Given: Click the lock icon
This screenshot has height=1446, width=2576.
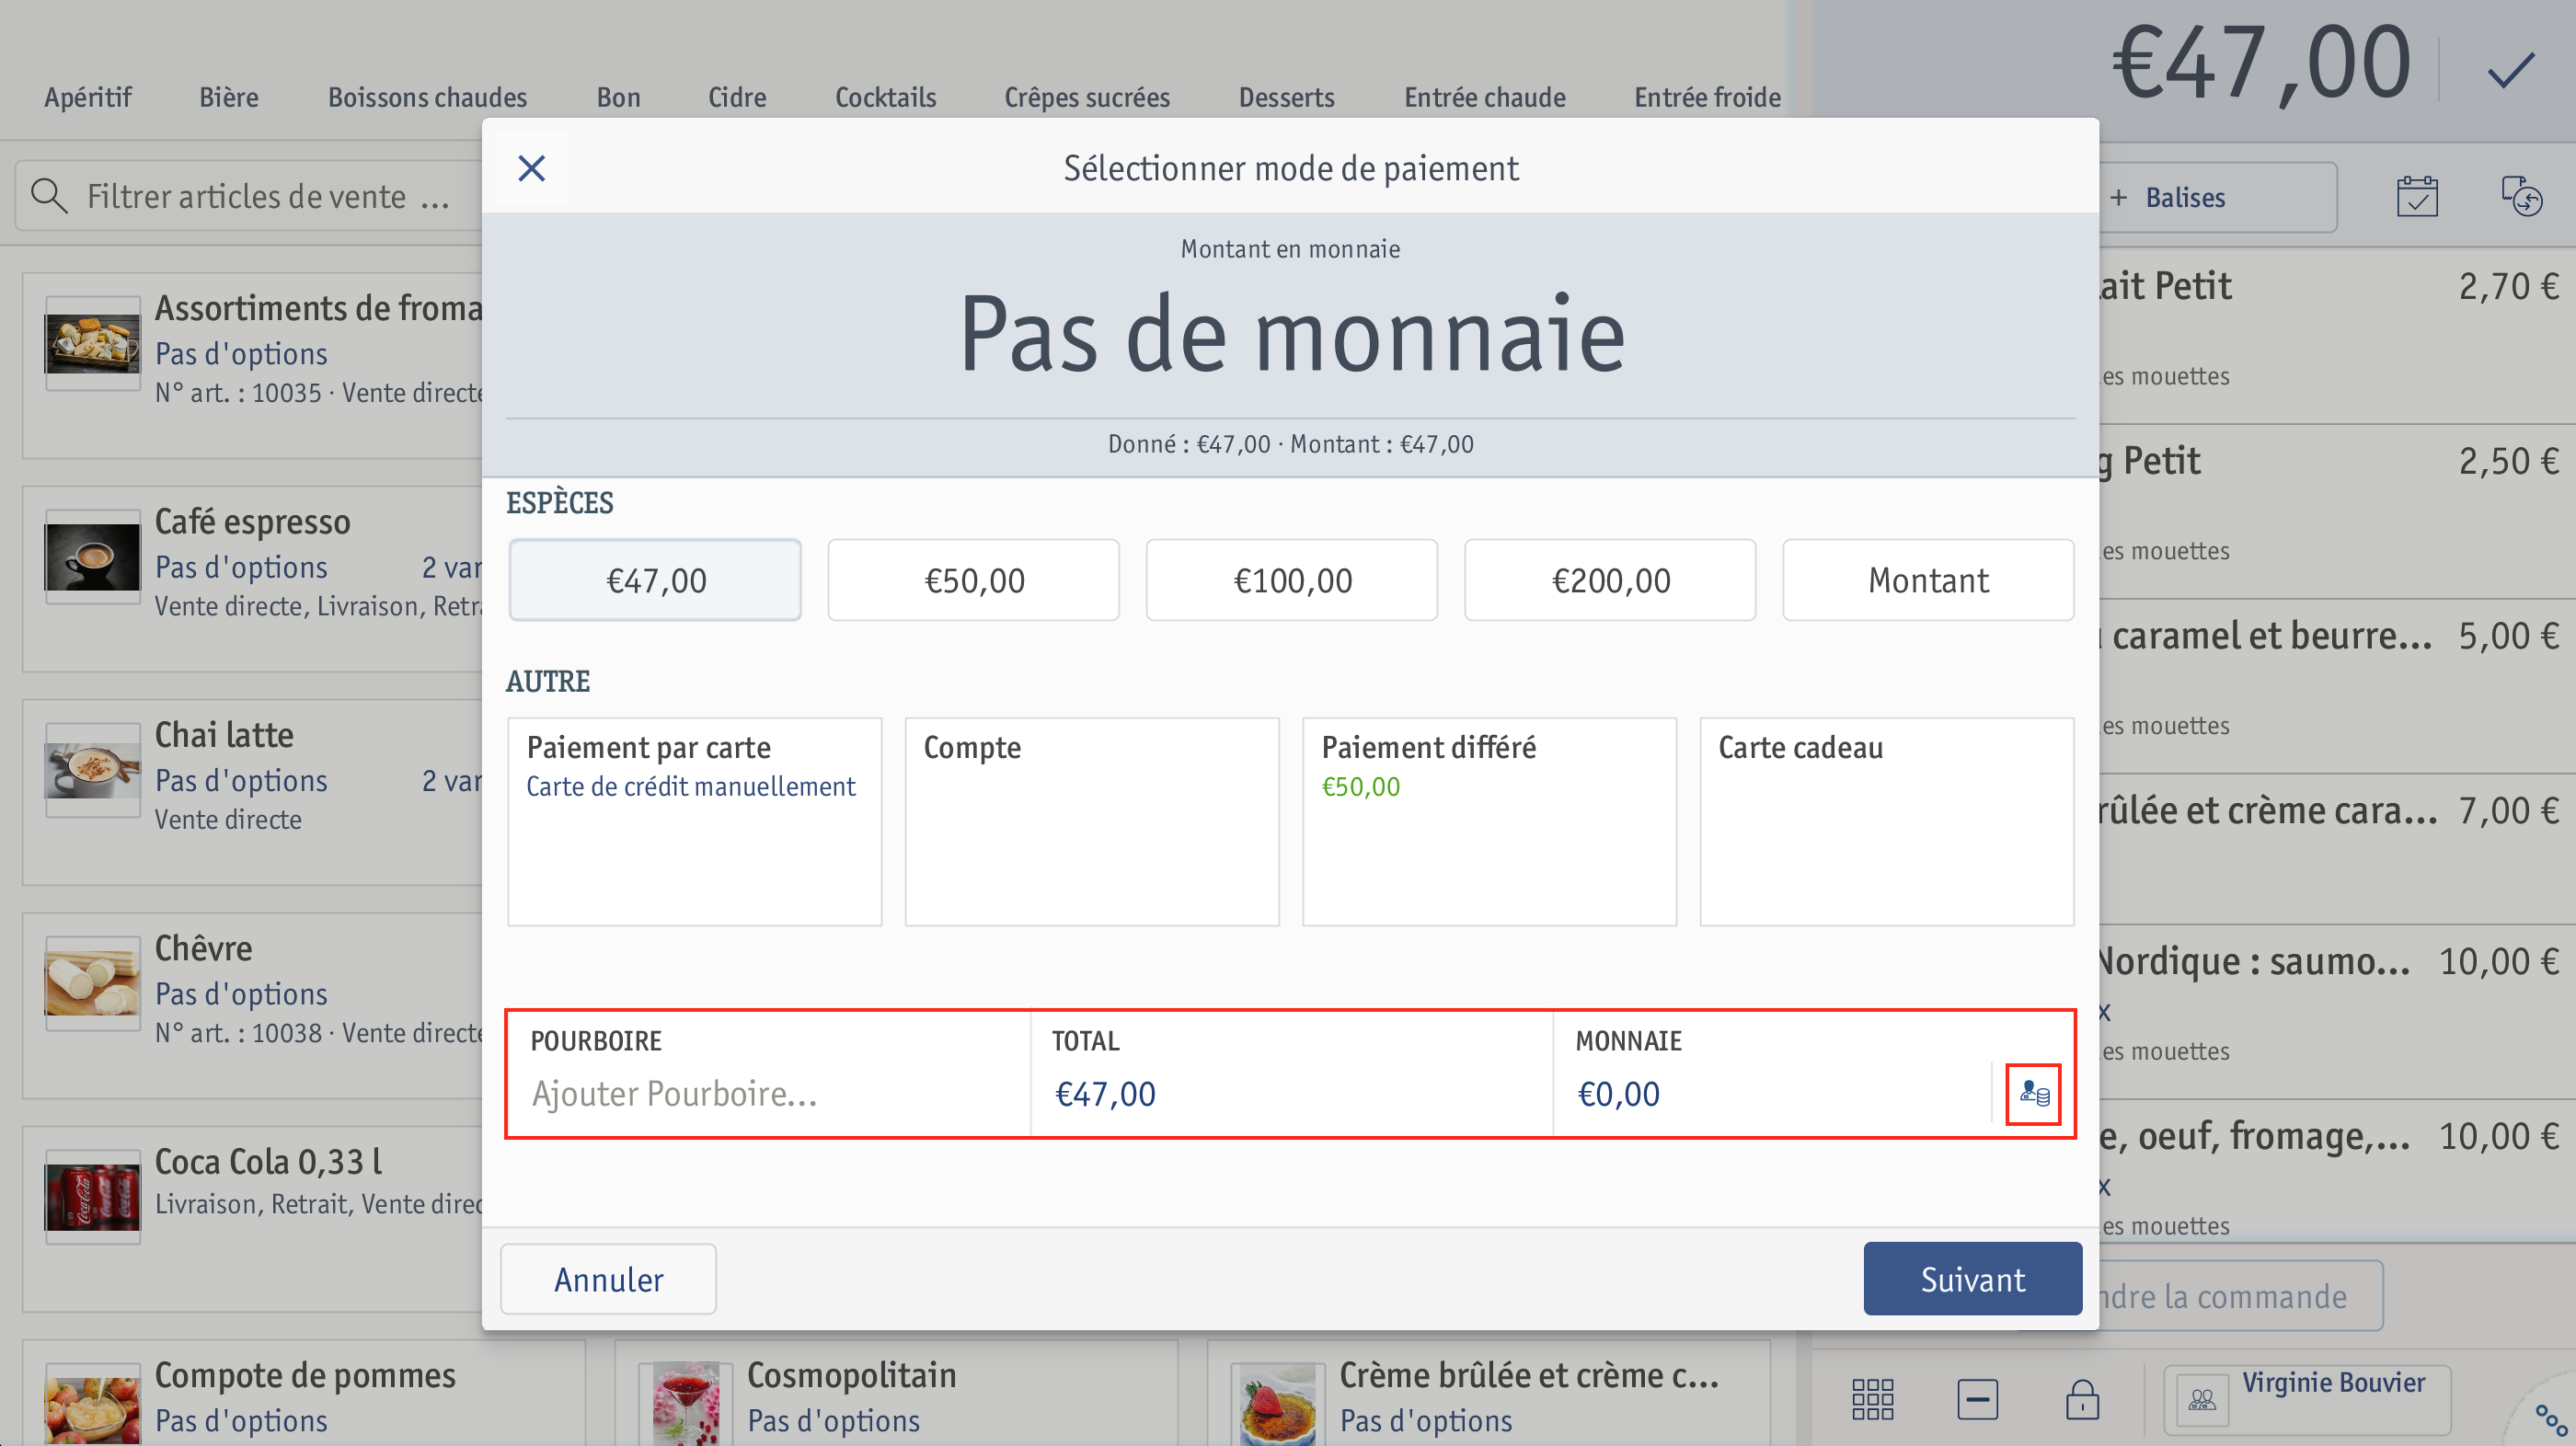Looking at the screenshot, I should coord(2082,1399).
